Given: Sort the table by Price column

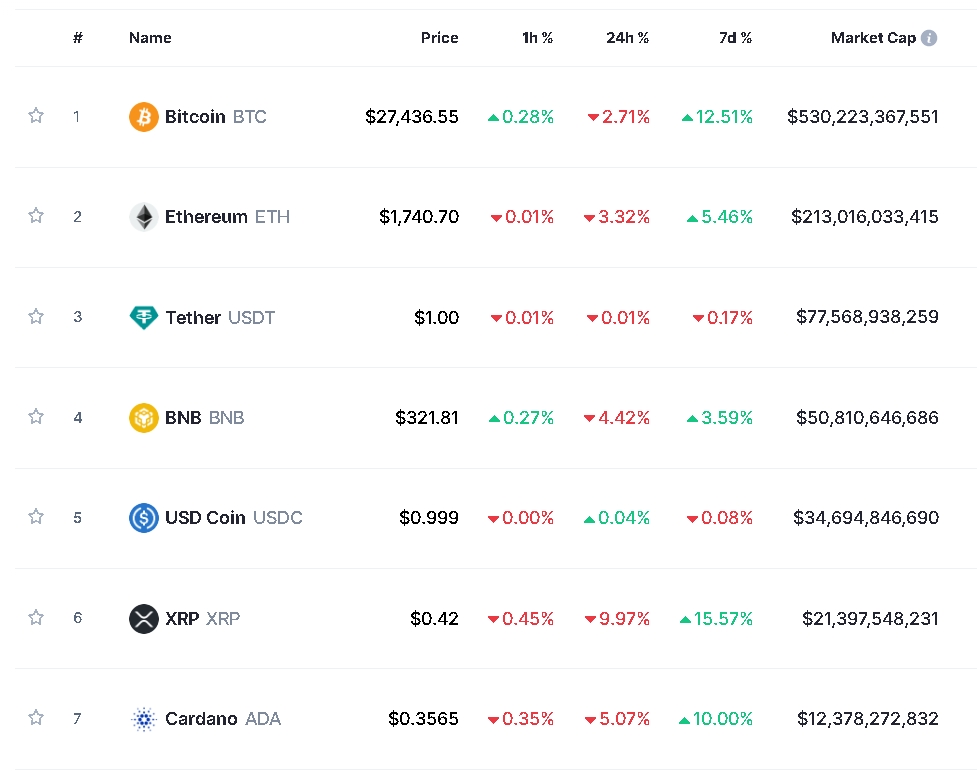Looking at the screenshot, I should [x=439, y=38].
